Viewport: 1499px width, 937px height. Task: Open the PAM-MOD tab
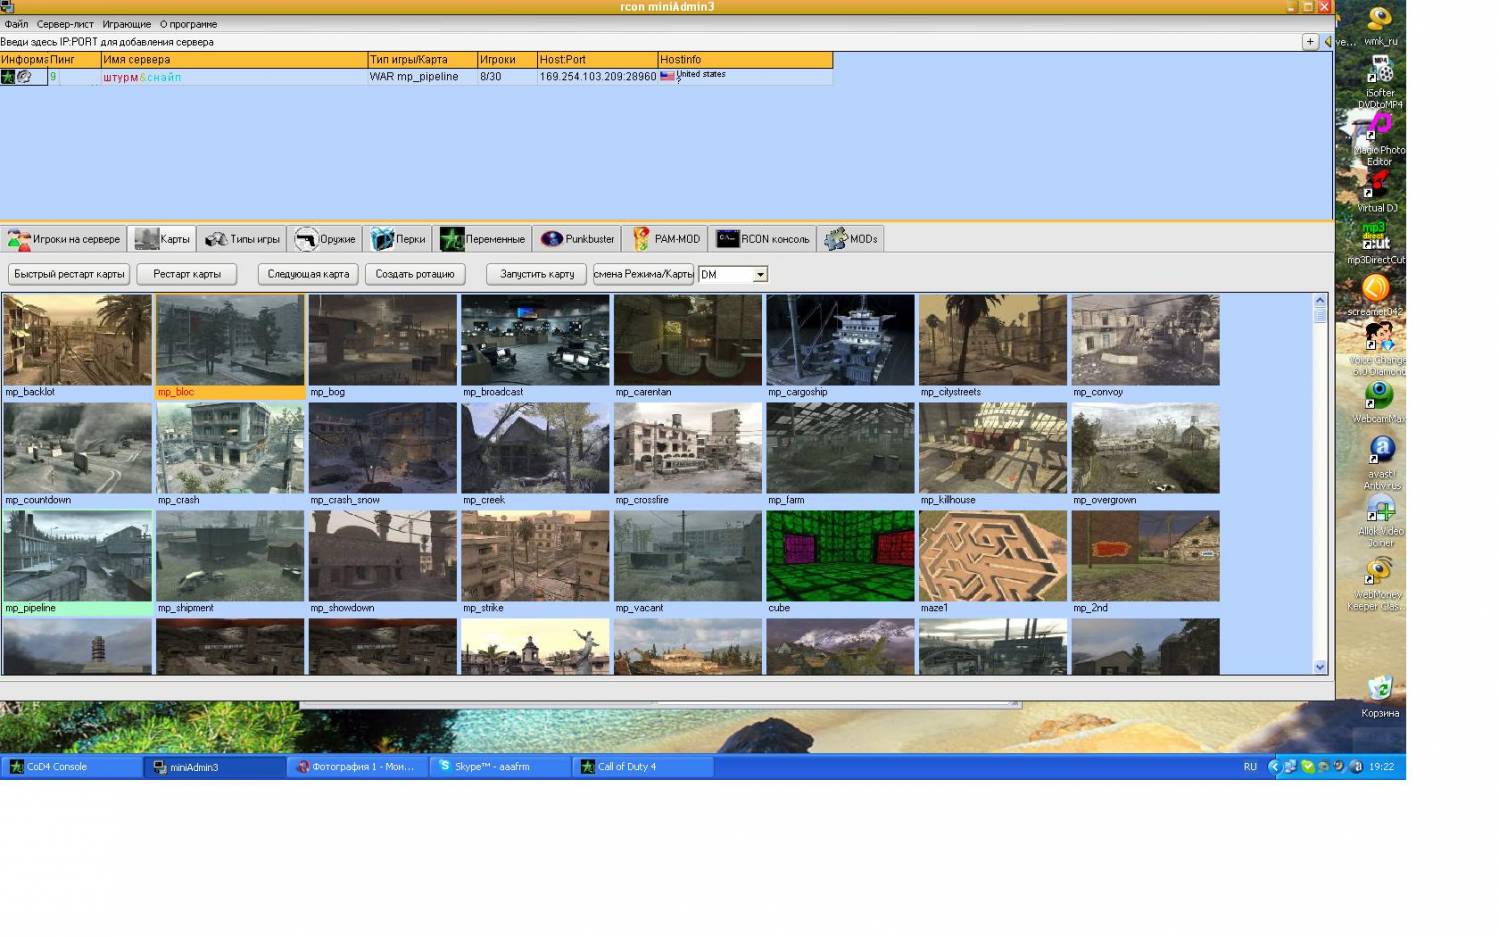(x=666, y=239)
